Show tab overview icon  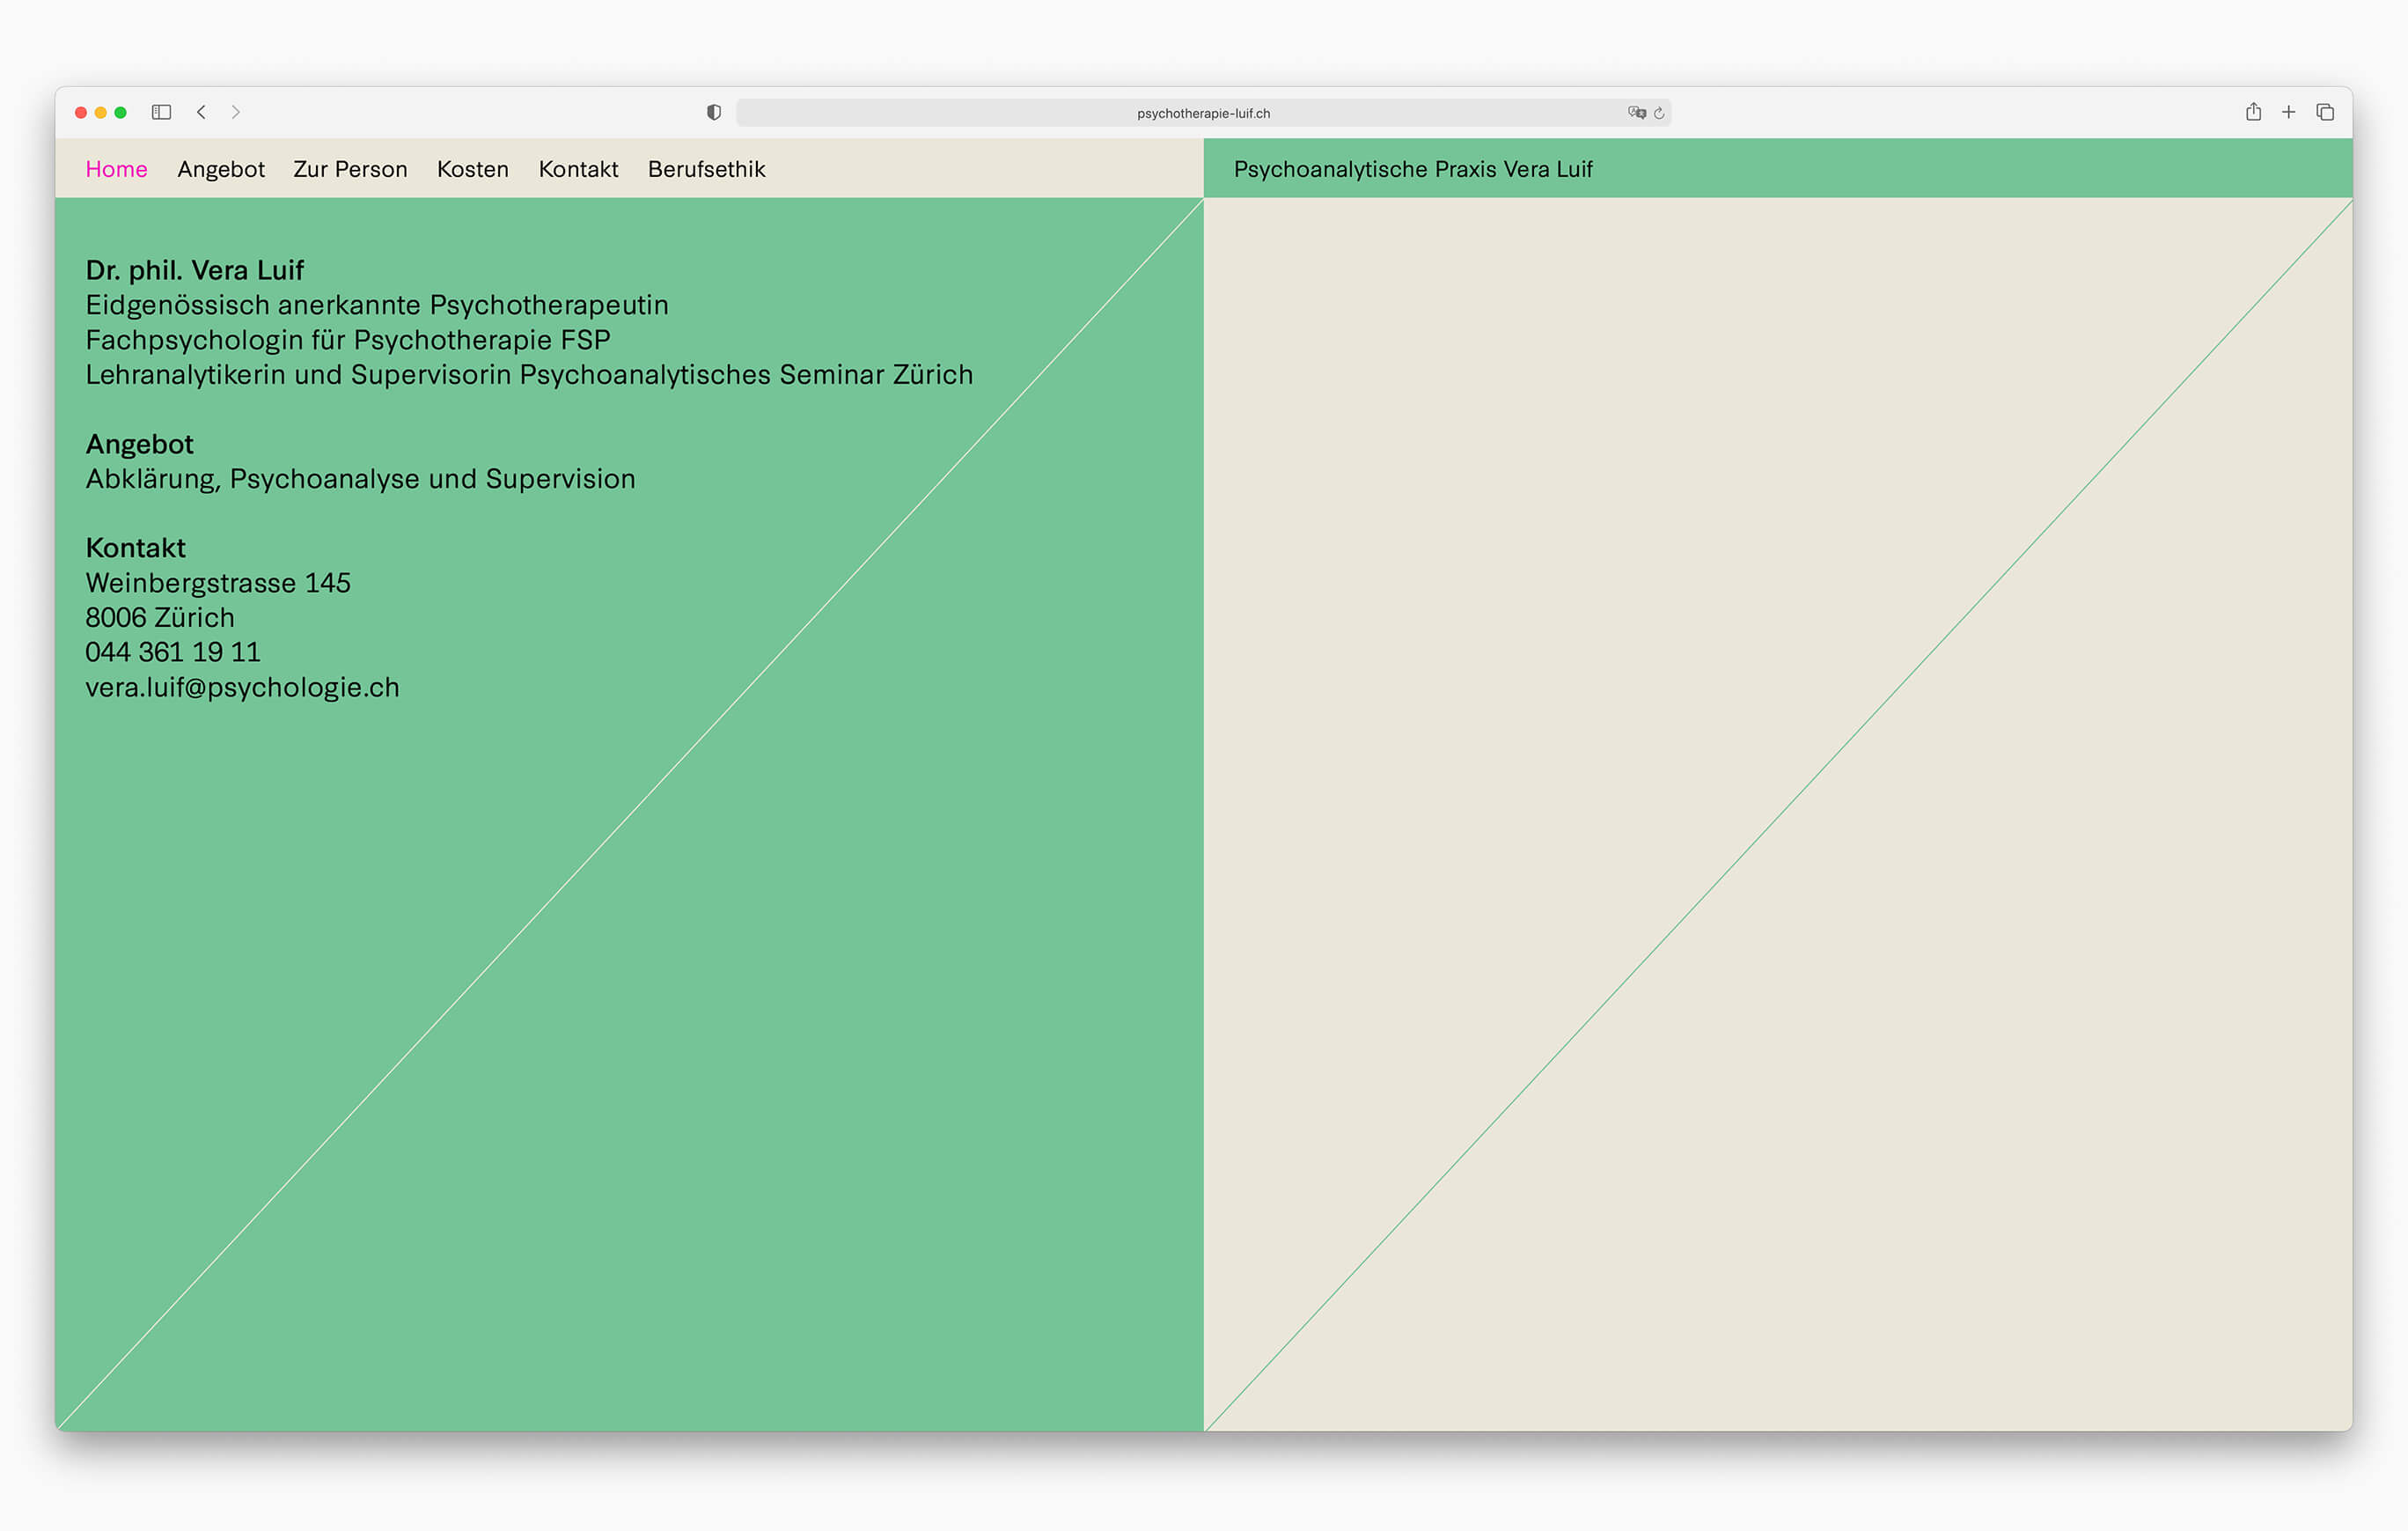coord(2325,112)
